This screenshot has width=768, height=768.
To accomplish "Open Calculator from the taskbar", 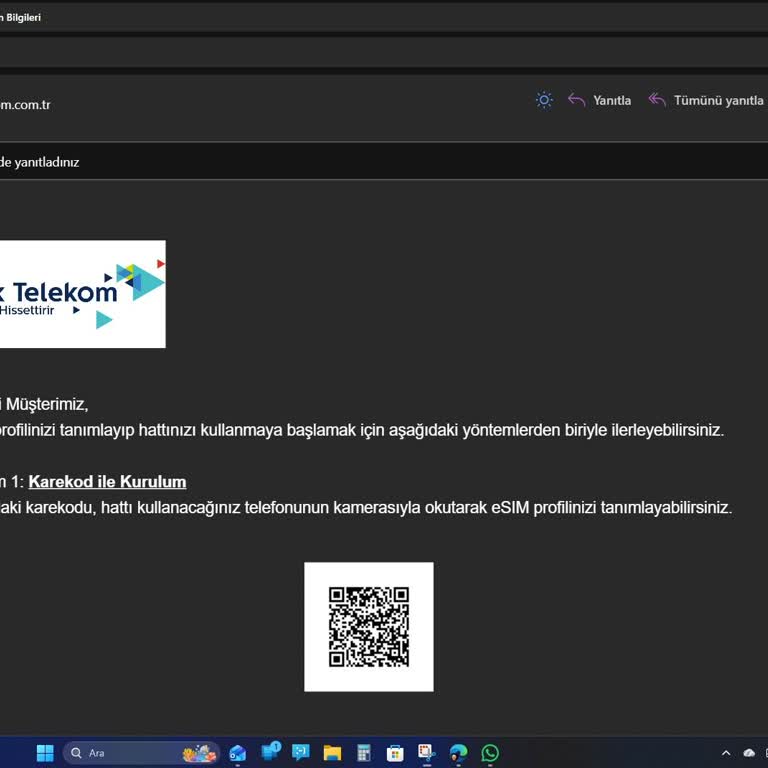I will pyautogui.click(x=363, y=753).
